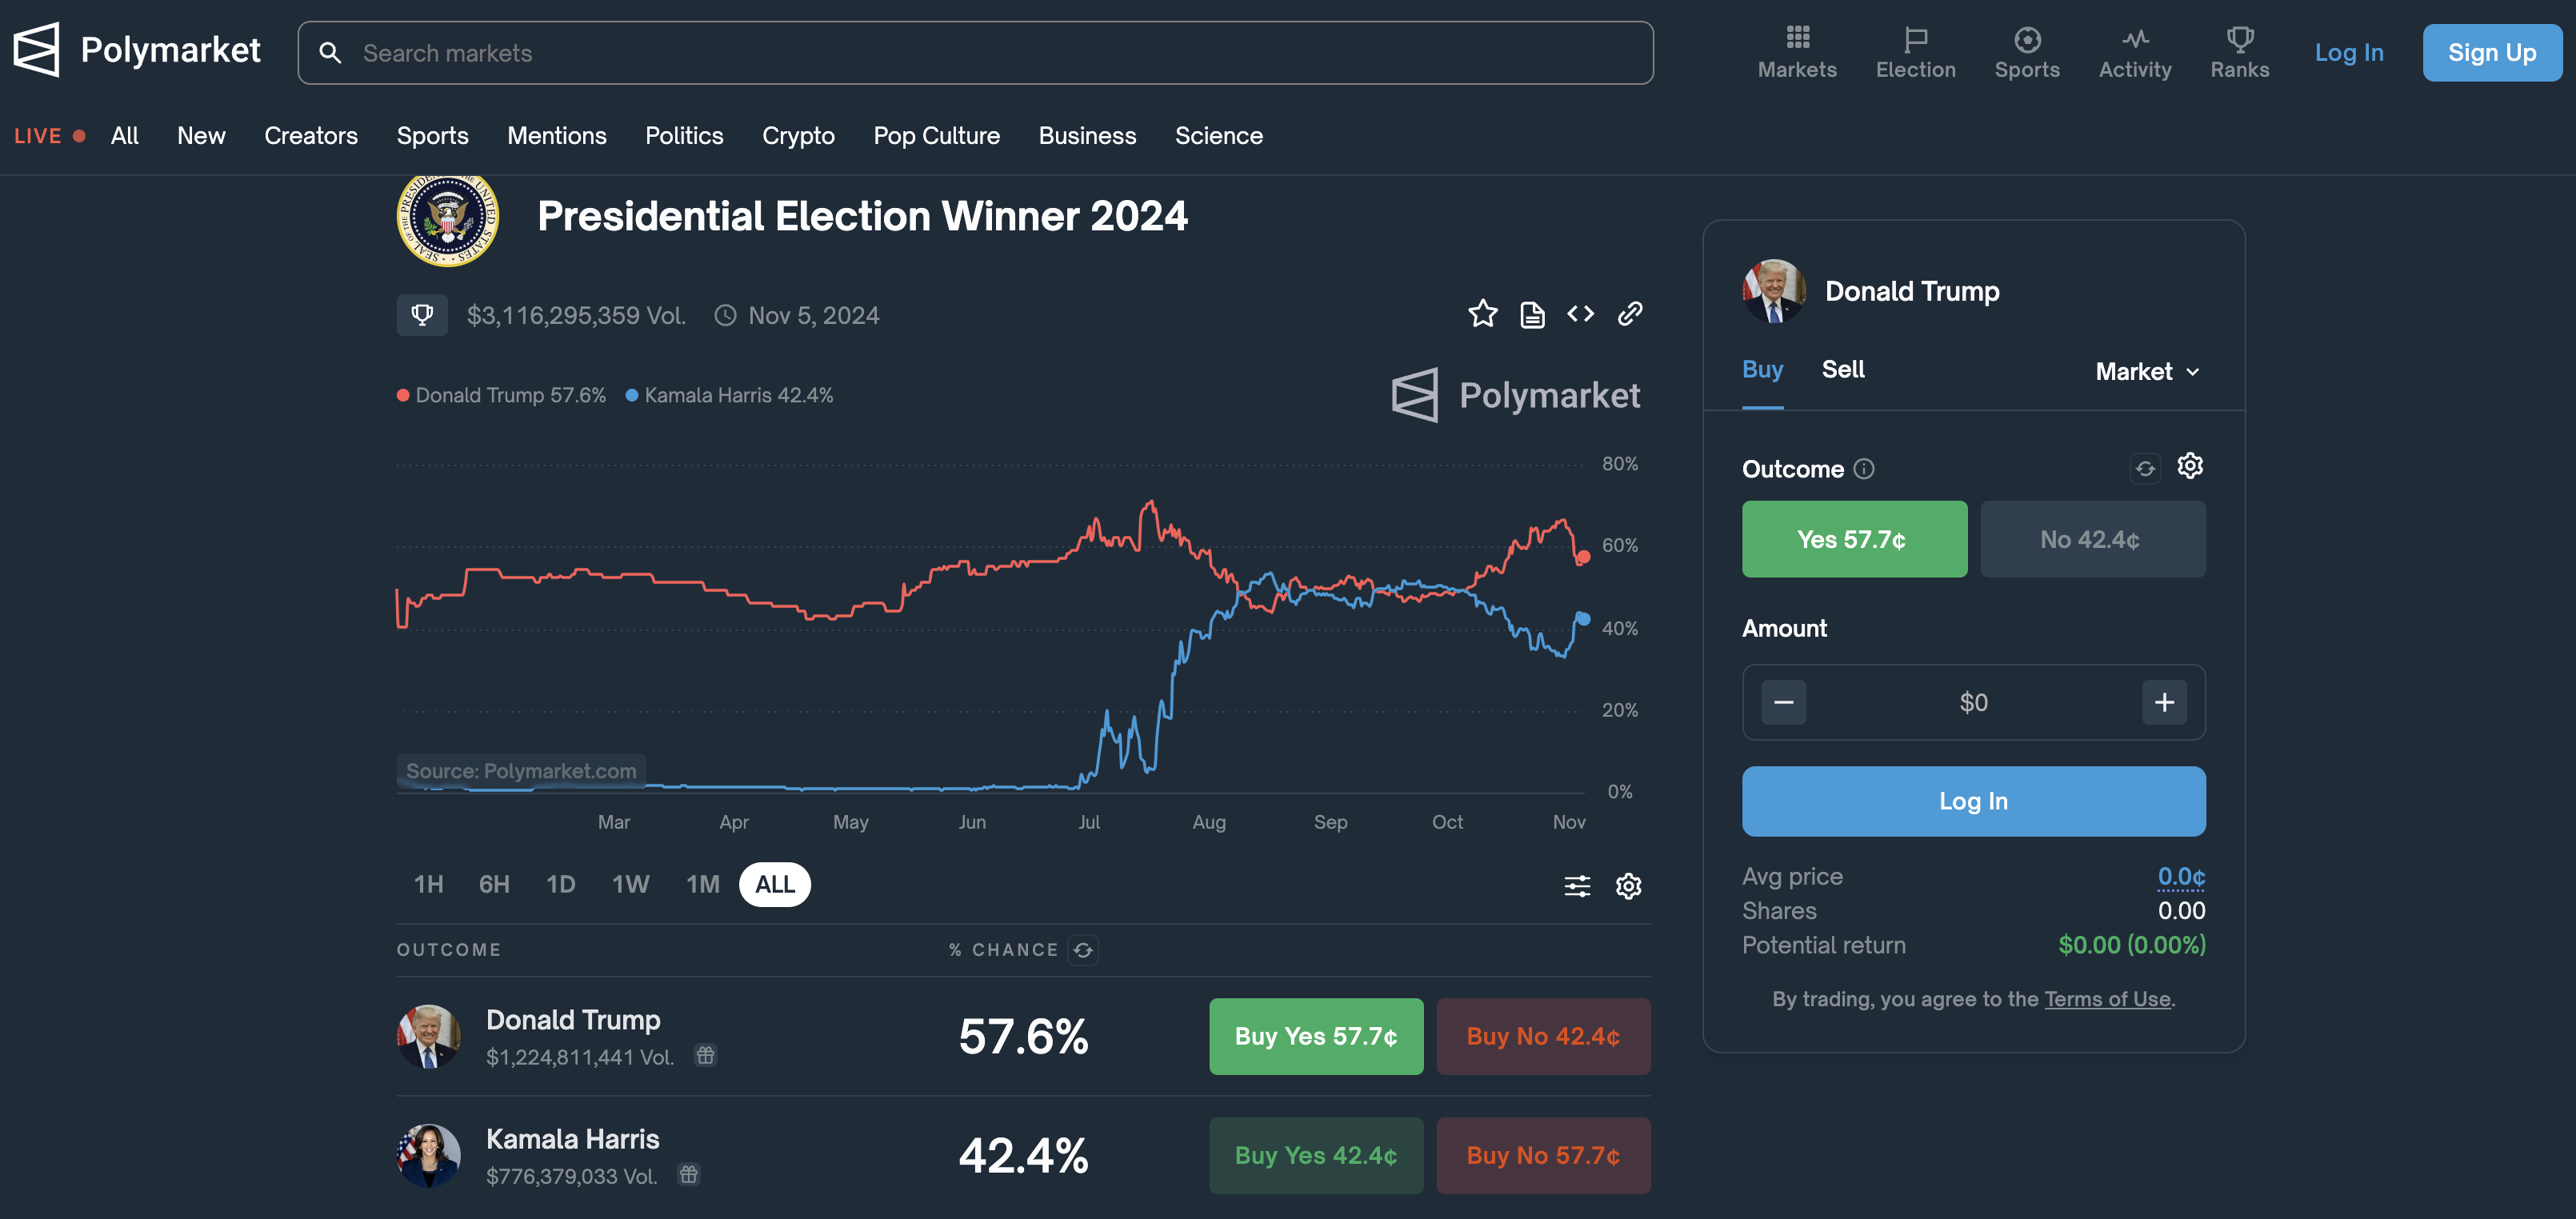Open the Terms of Use link

2107,999
